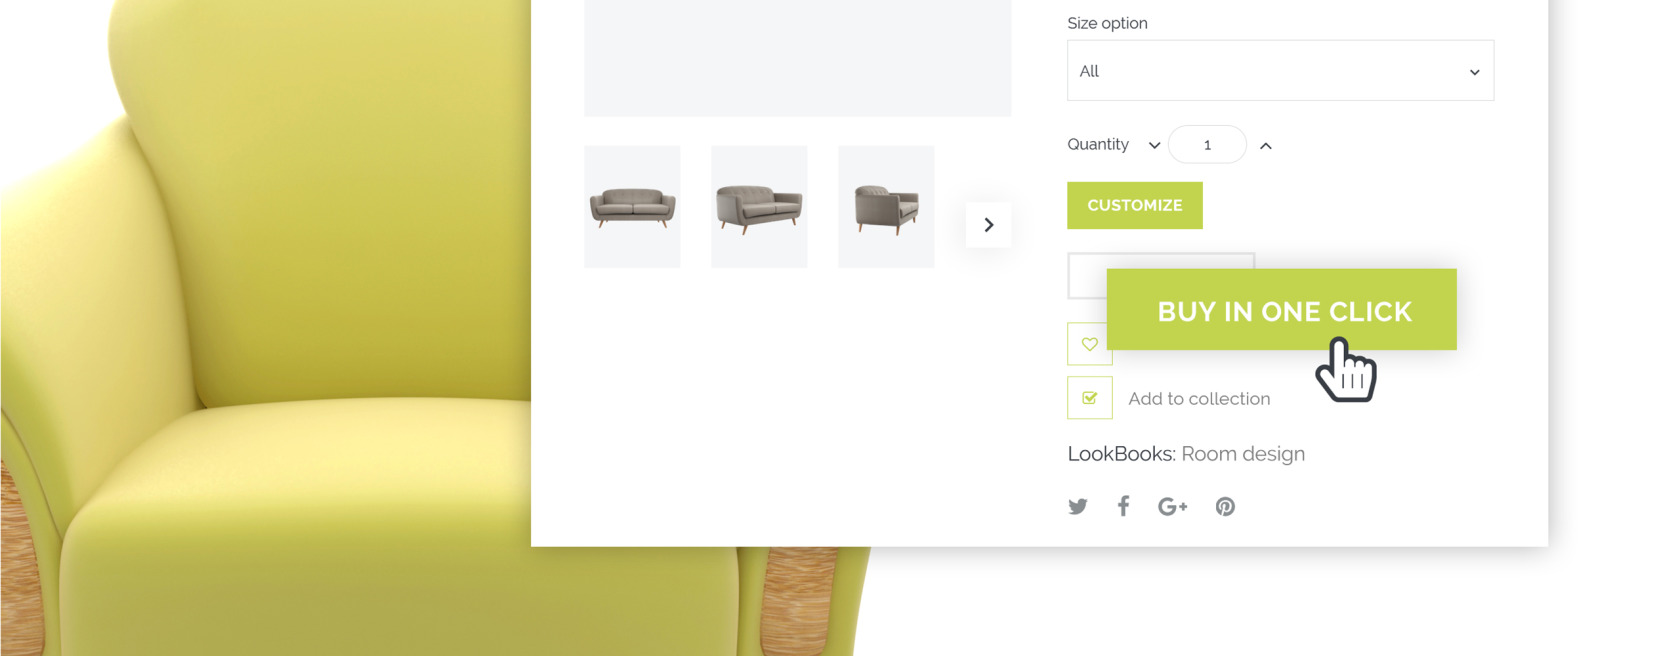1680x656 pixels.
Task: Click the Add to collection label
Action: point(1199,399)
